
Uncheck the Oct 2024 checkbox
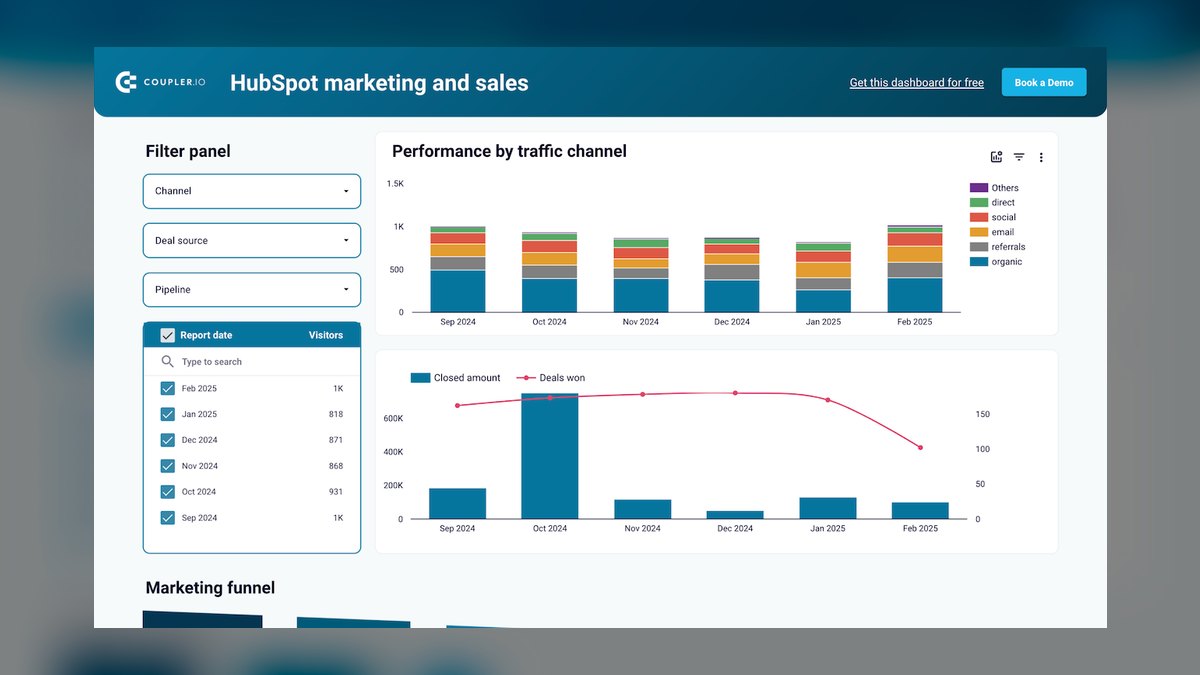pos(167,492)
